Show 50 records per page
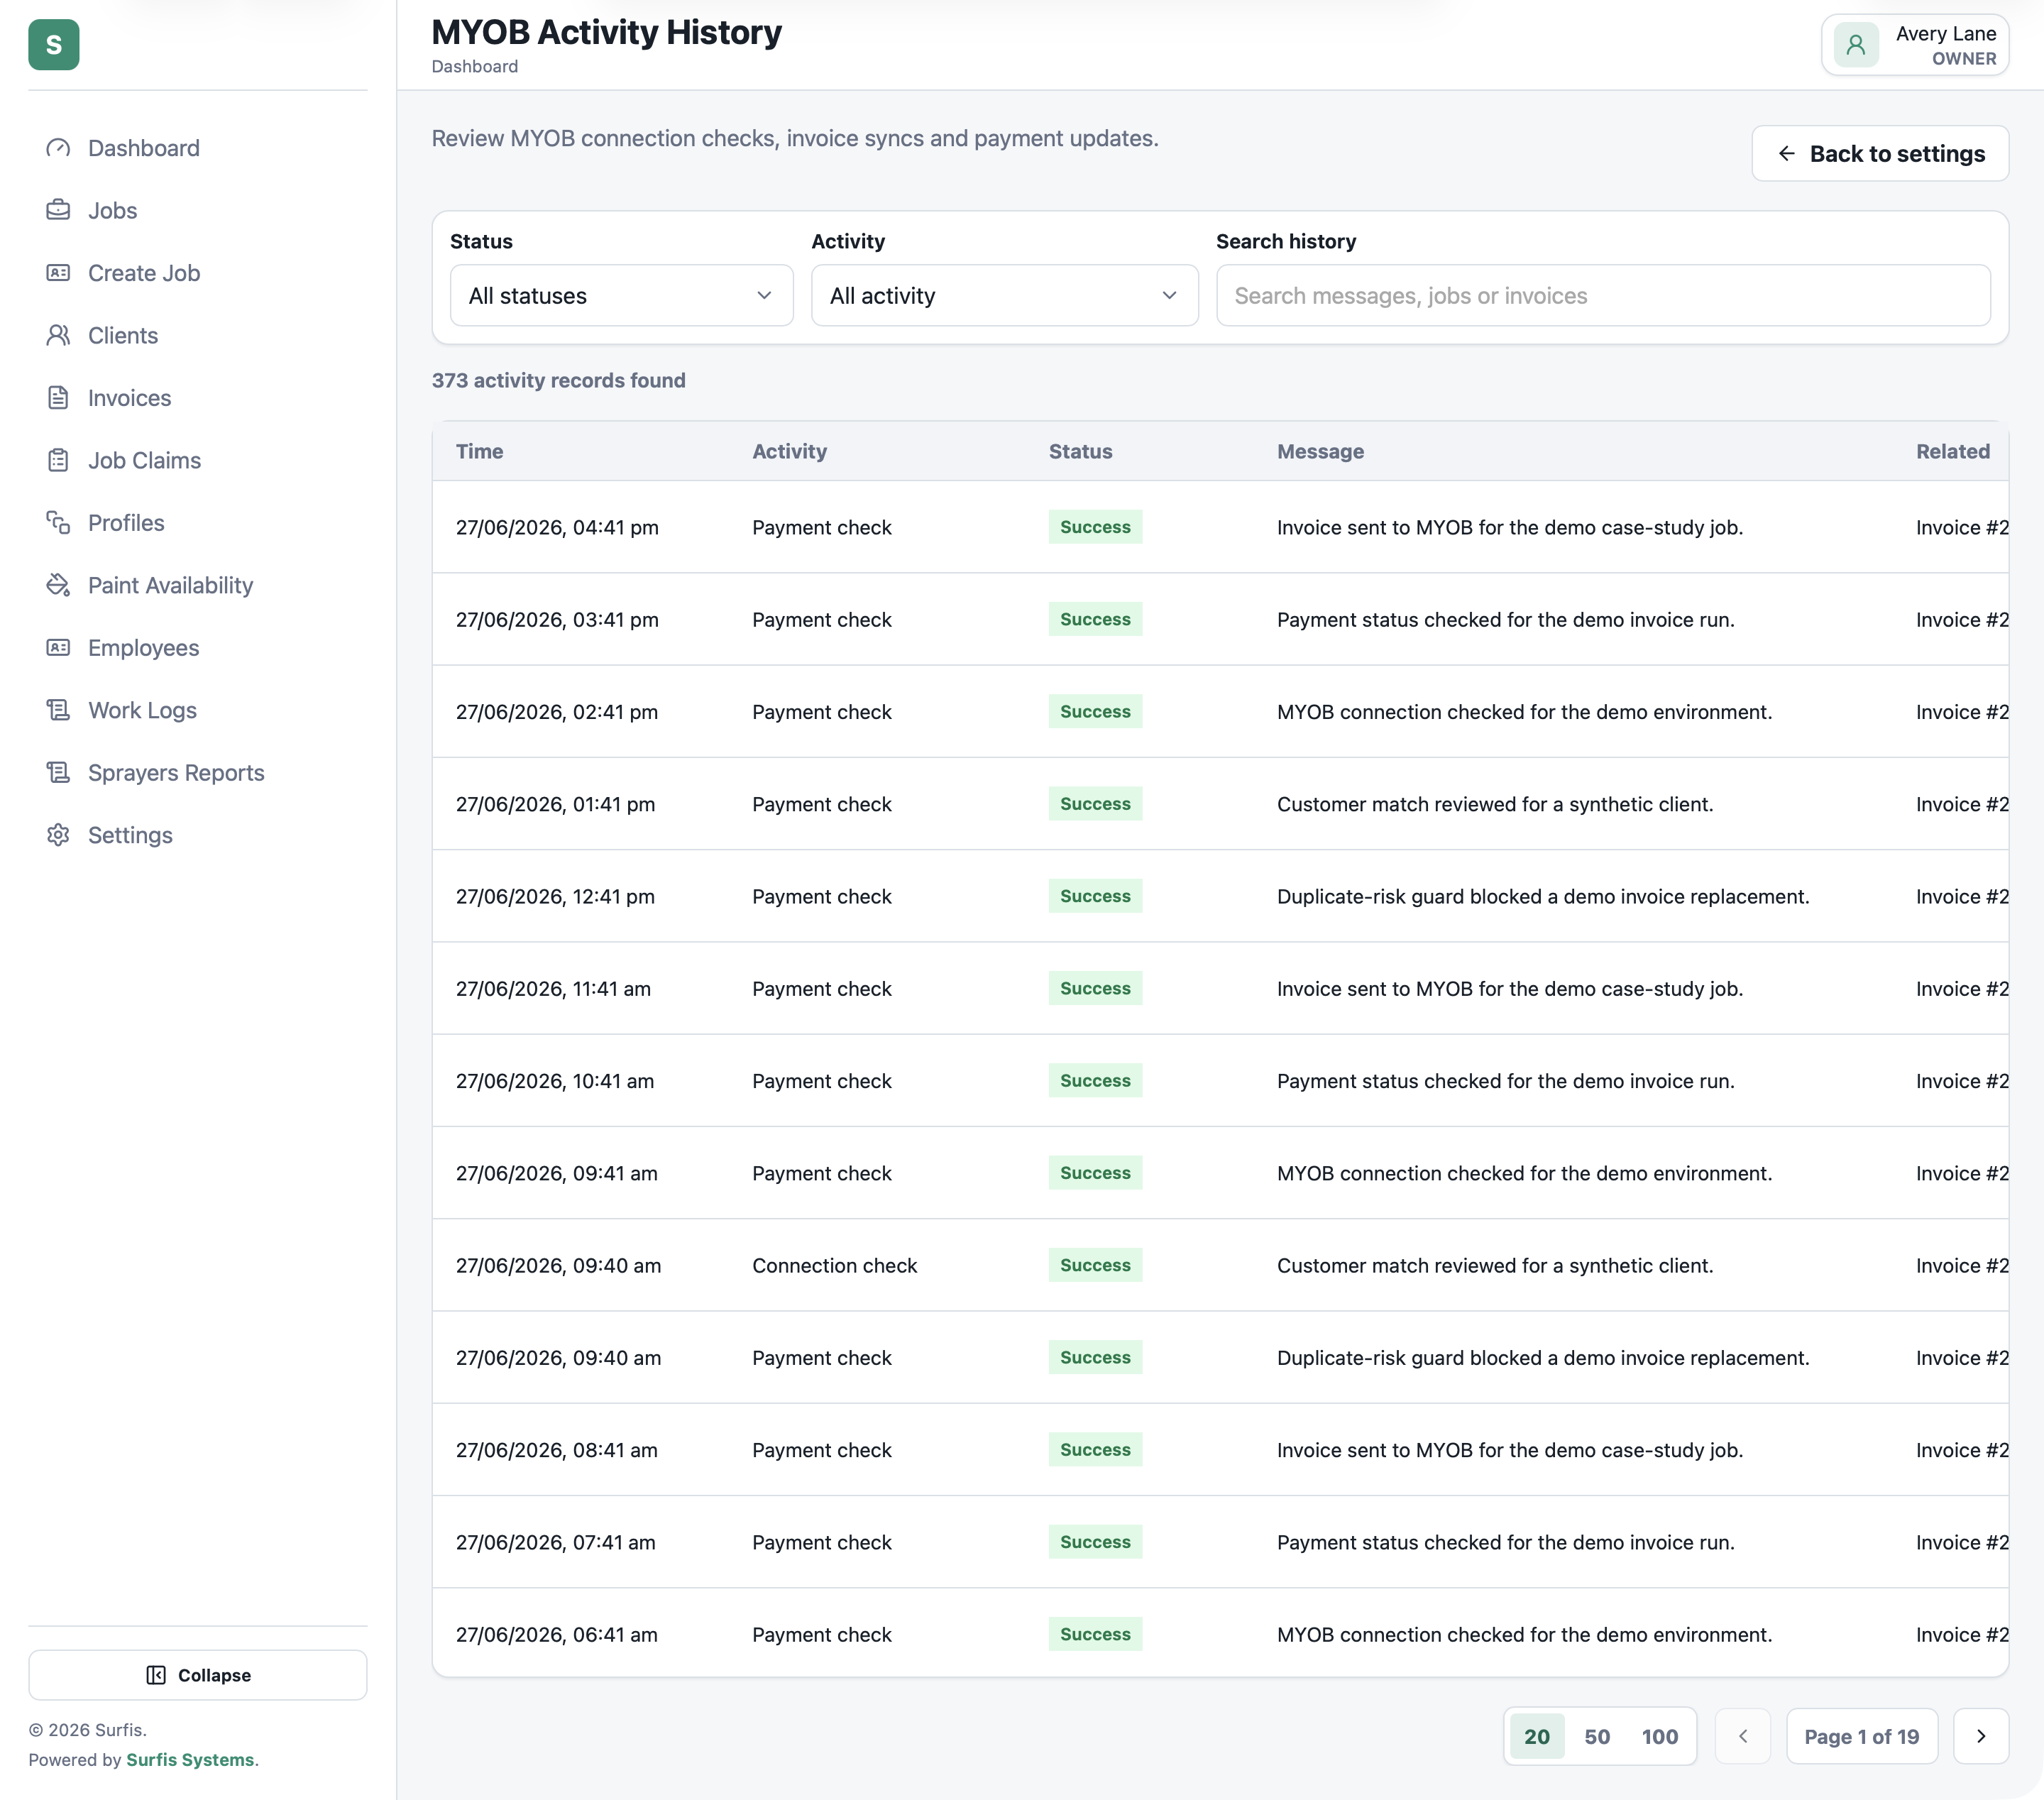Viewport: 2044px width, 1800px height. (1597, 1736)
